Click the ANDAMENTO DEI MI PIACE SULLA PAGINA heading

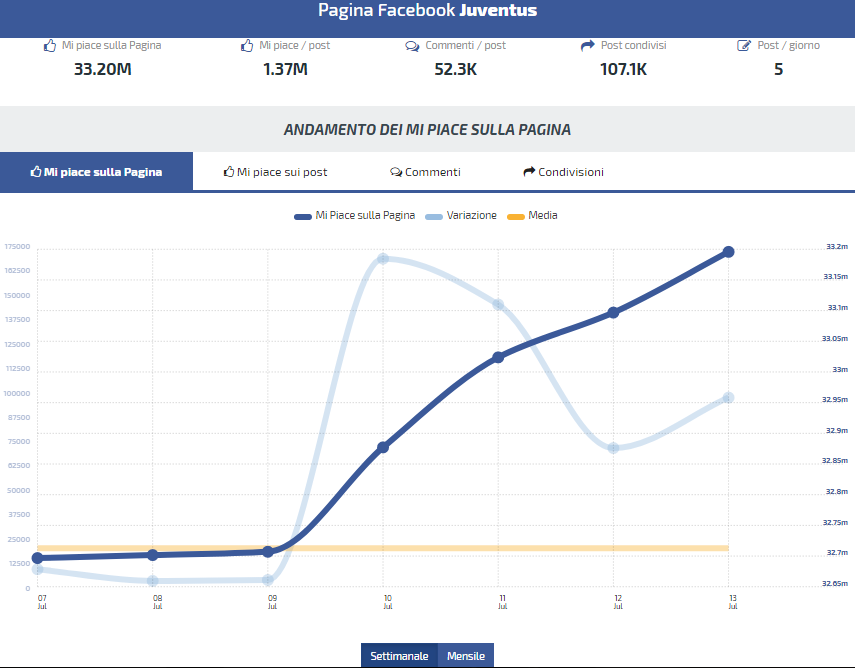(x=428, y=129)
